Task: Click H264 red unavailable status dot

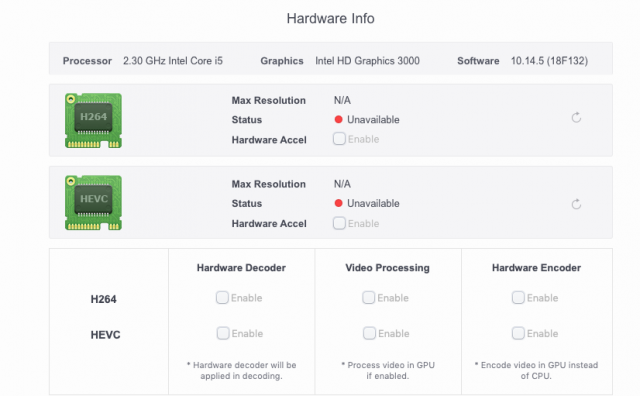Action: click(338, 120)
